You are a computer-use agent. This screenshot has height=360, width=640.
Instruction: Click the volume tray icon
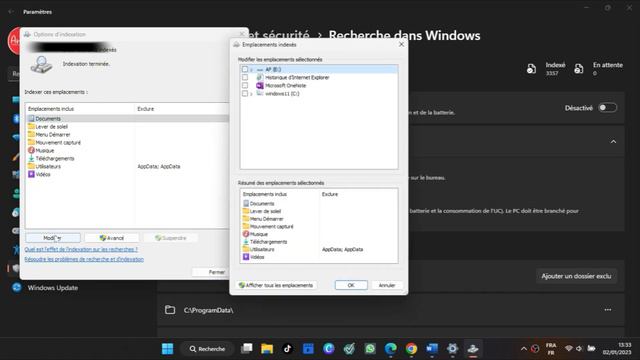579,349
